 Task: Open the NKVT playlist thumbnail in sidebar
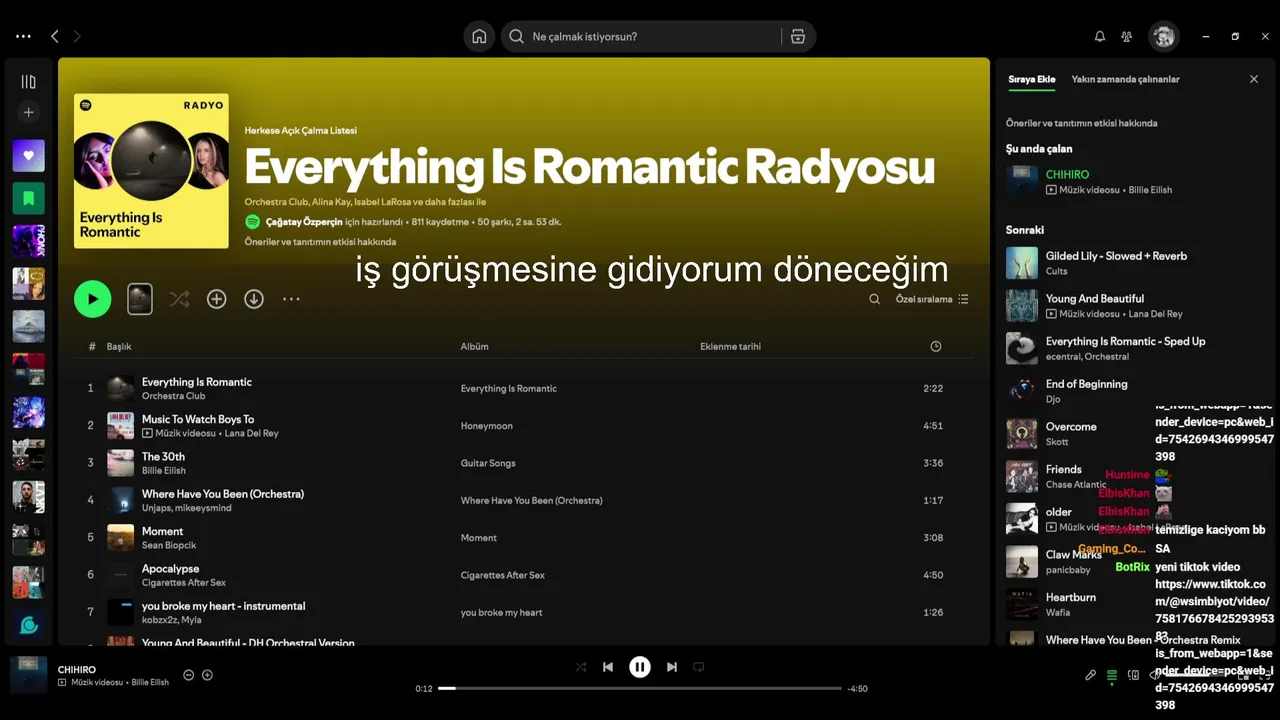28,497
